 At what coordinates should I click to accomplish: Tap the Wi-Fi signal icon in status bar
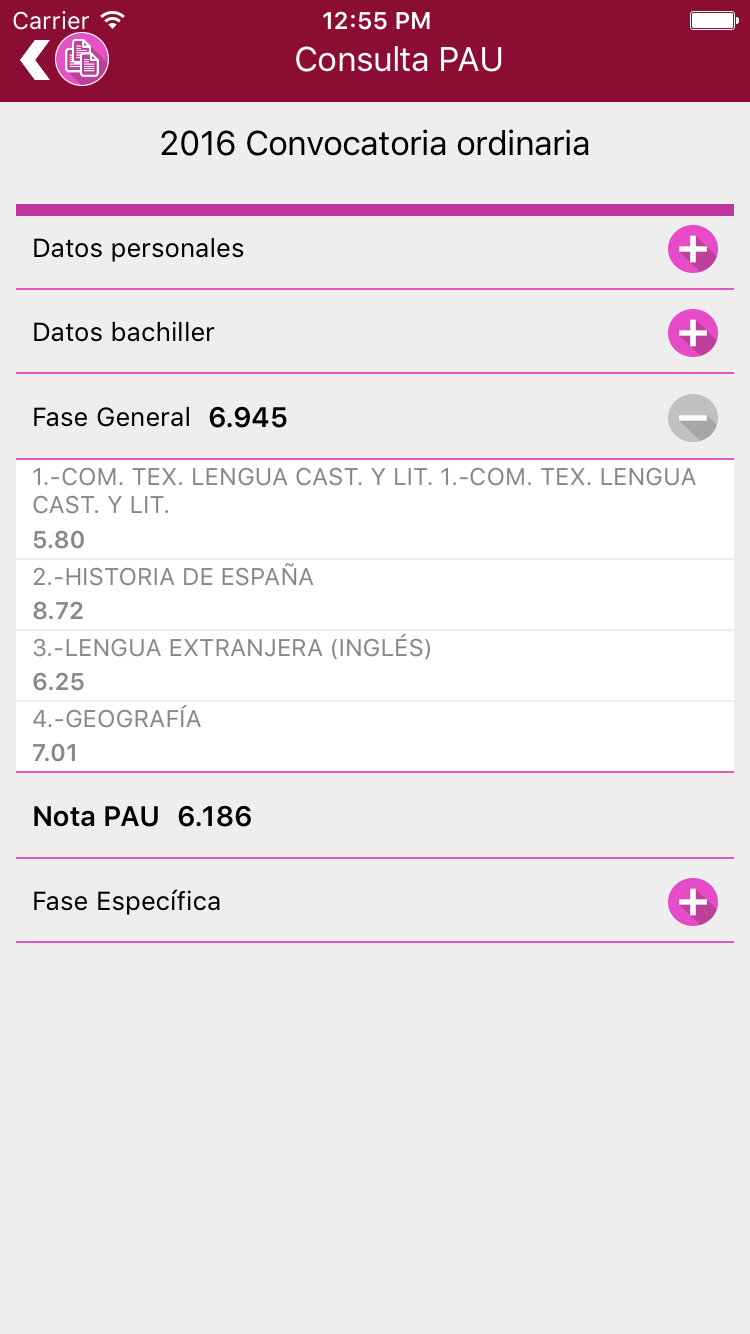click(x=113, y=20)
